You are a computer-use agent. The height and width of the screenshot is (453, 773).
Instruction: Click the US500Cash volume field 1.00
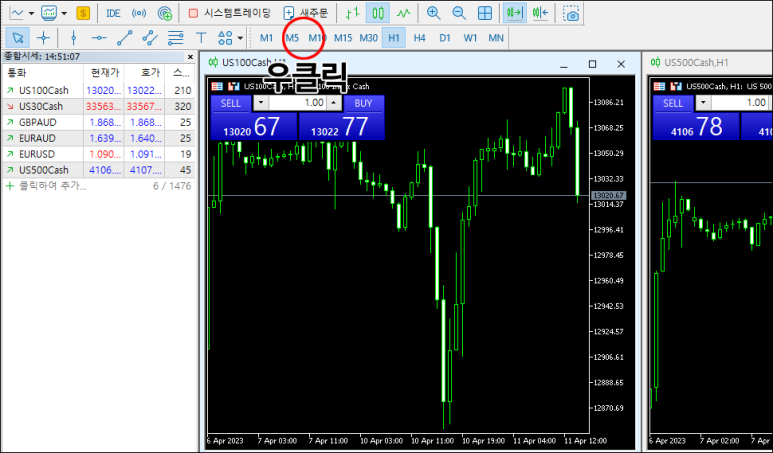point(740,104)
